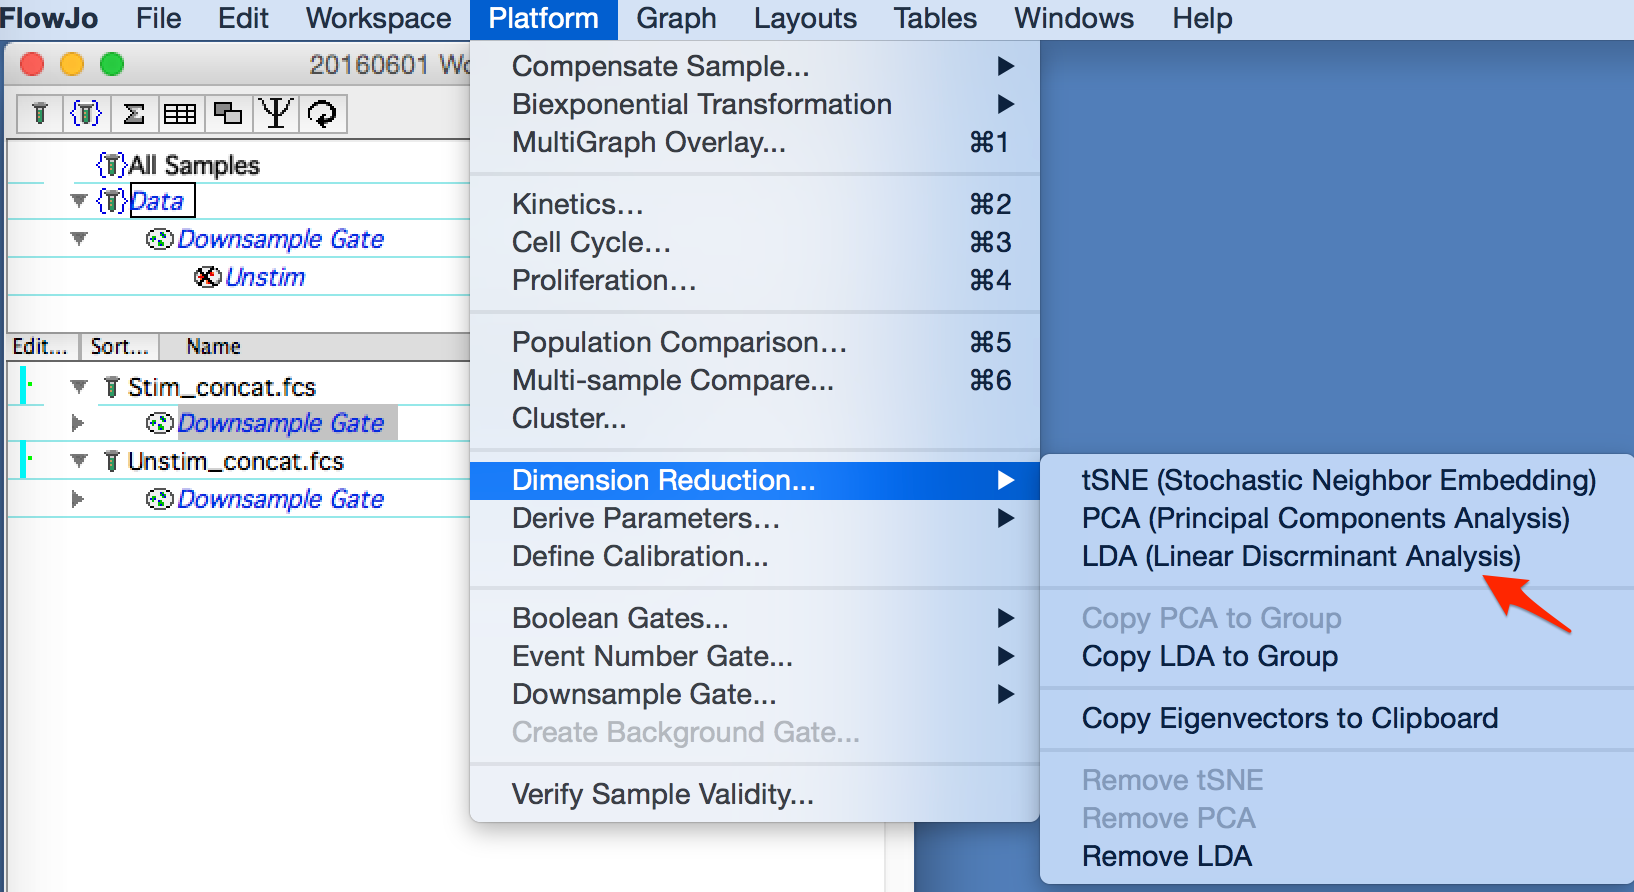The height and width of the screenshot is (892, 1634).
Task: Select PCA Principal Components Analysis
Action: pyautogui.click(x=1338, y=518)
